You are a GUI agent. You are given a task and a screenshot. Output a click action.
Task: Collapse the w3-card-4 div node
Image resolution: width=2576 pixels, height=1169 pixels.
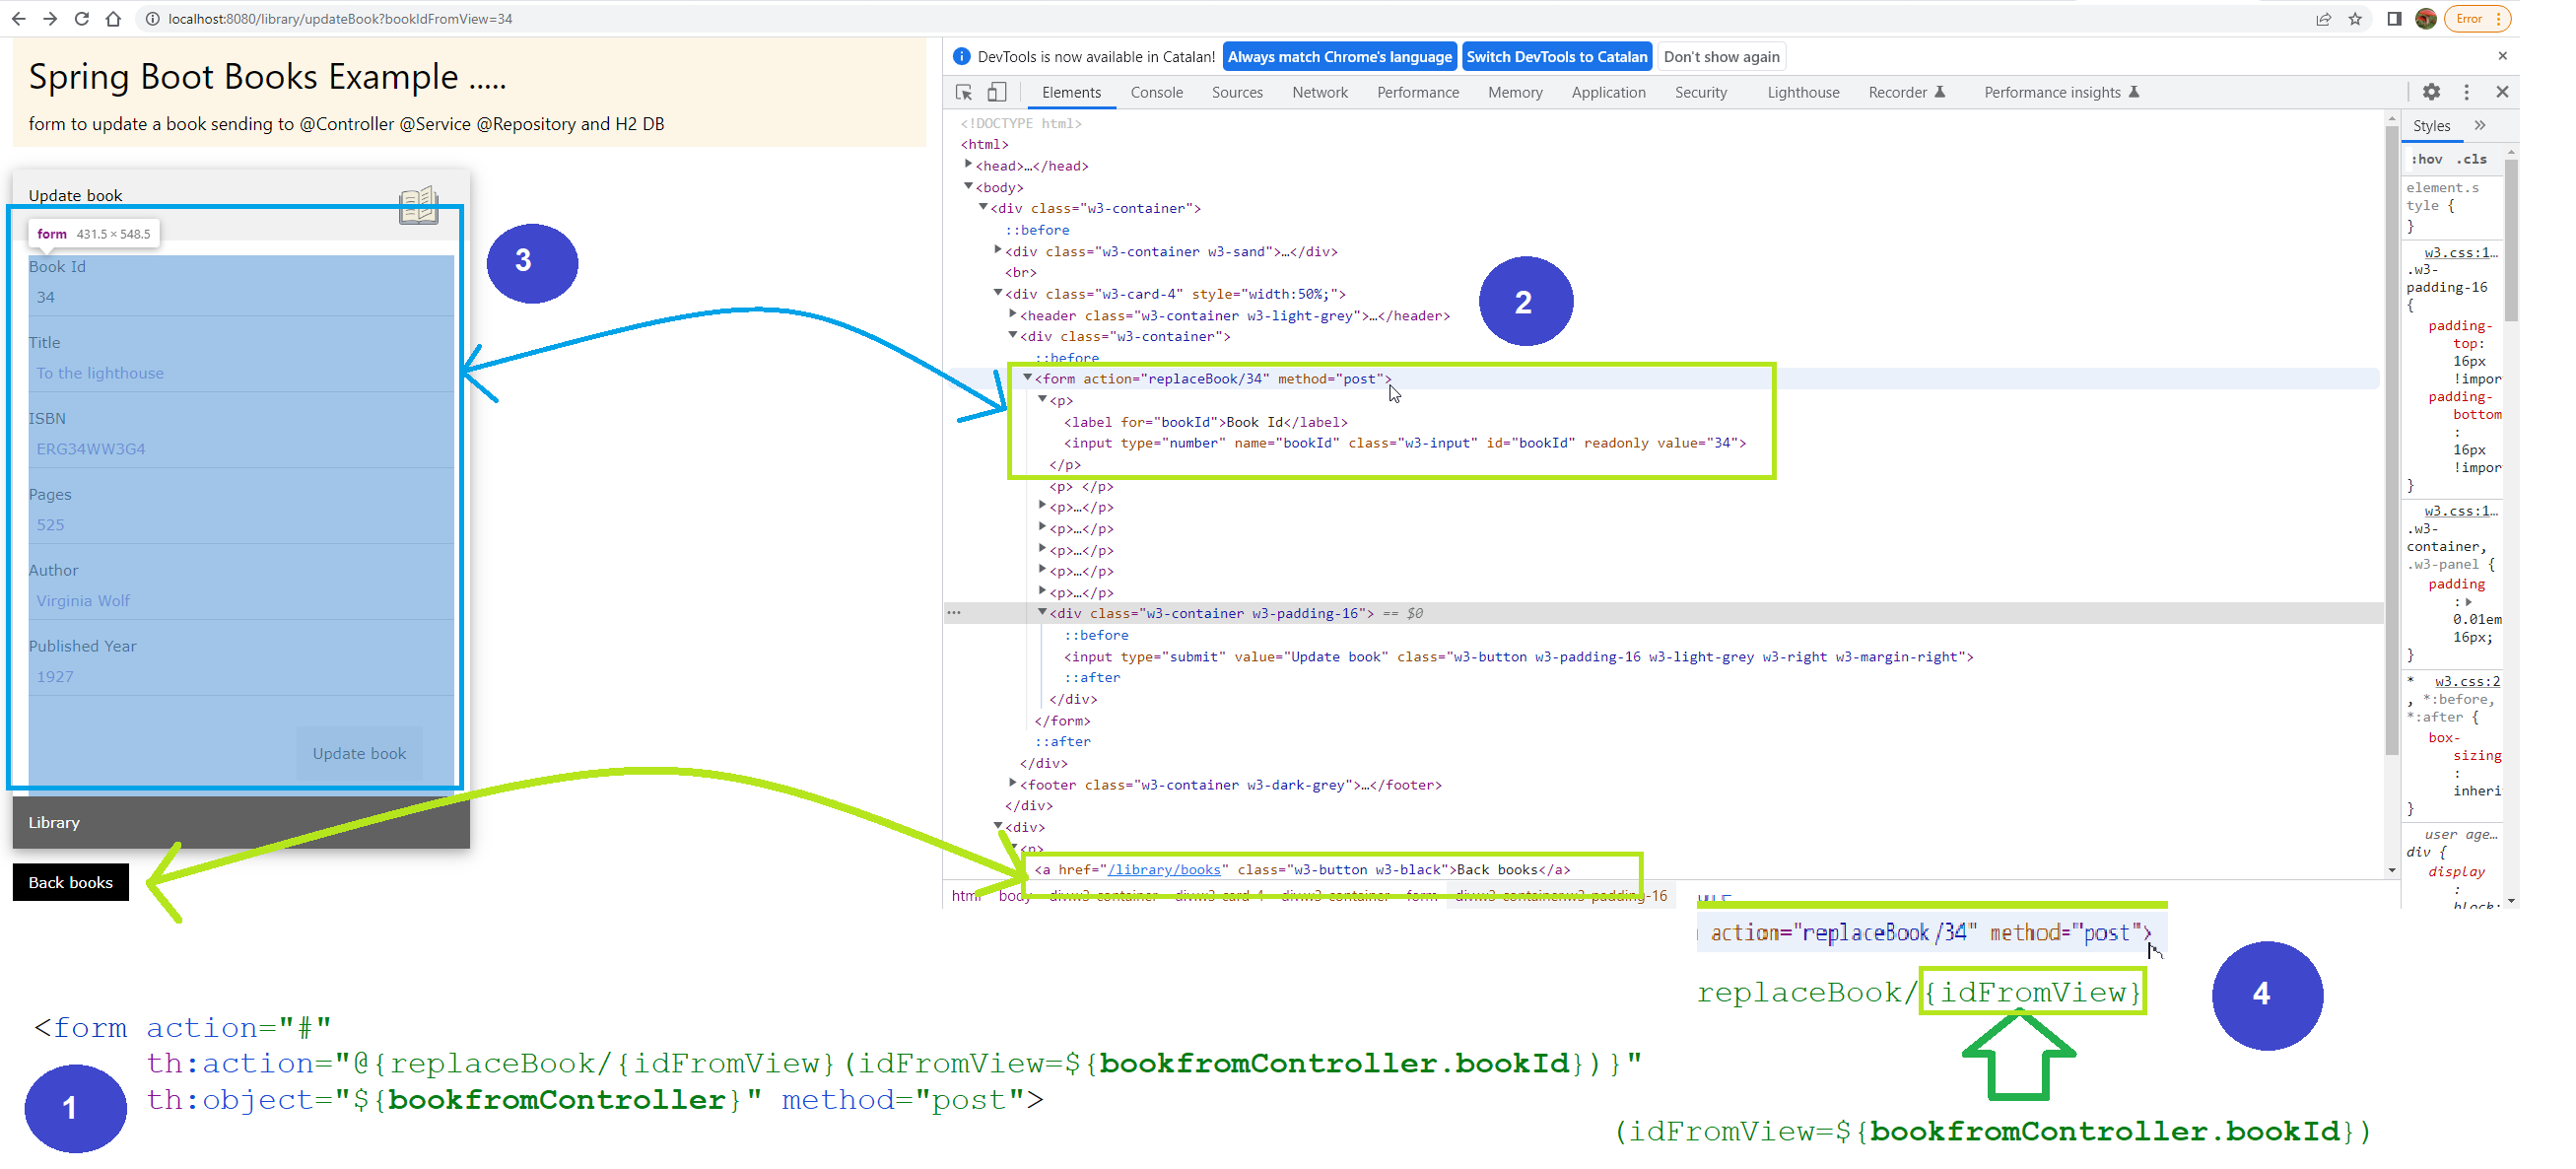[997, 293]
